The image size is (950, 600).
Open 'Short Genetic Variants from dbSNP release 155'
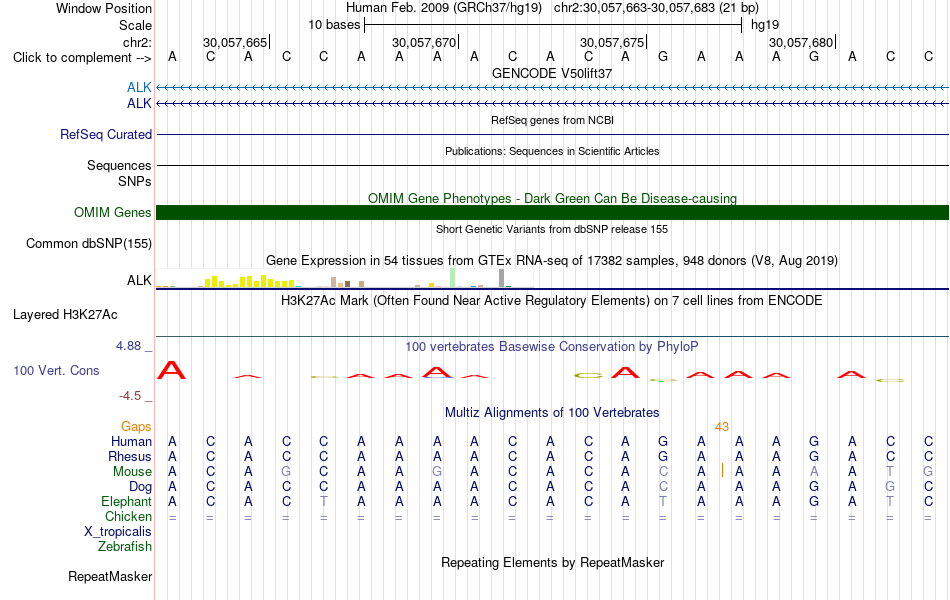(x=552, y=229)
